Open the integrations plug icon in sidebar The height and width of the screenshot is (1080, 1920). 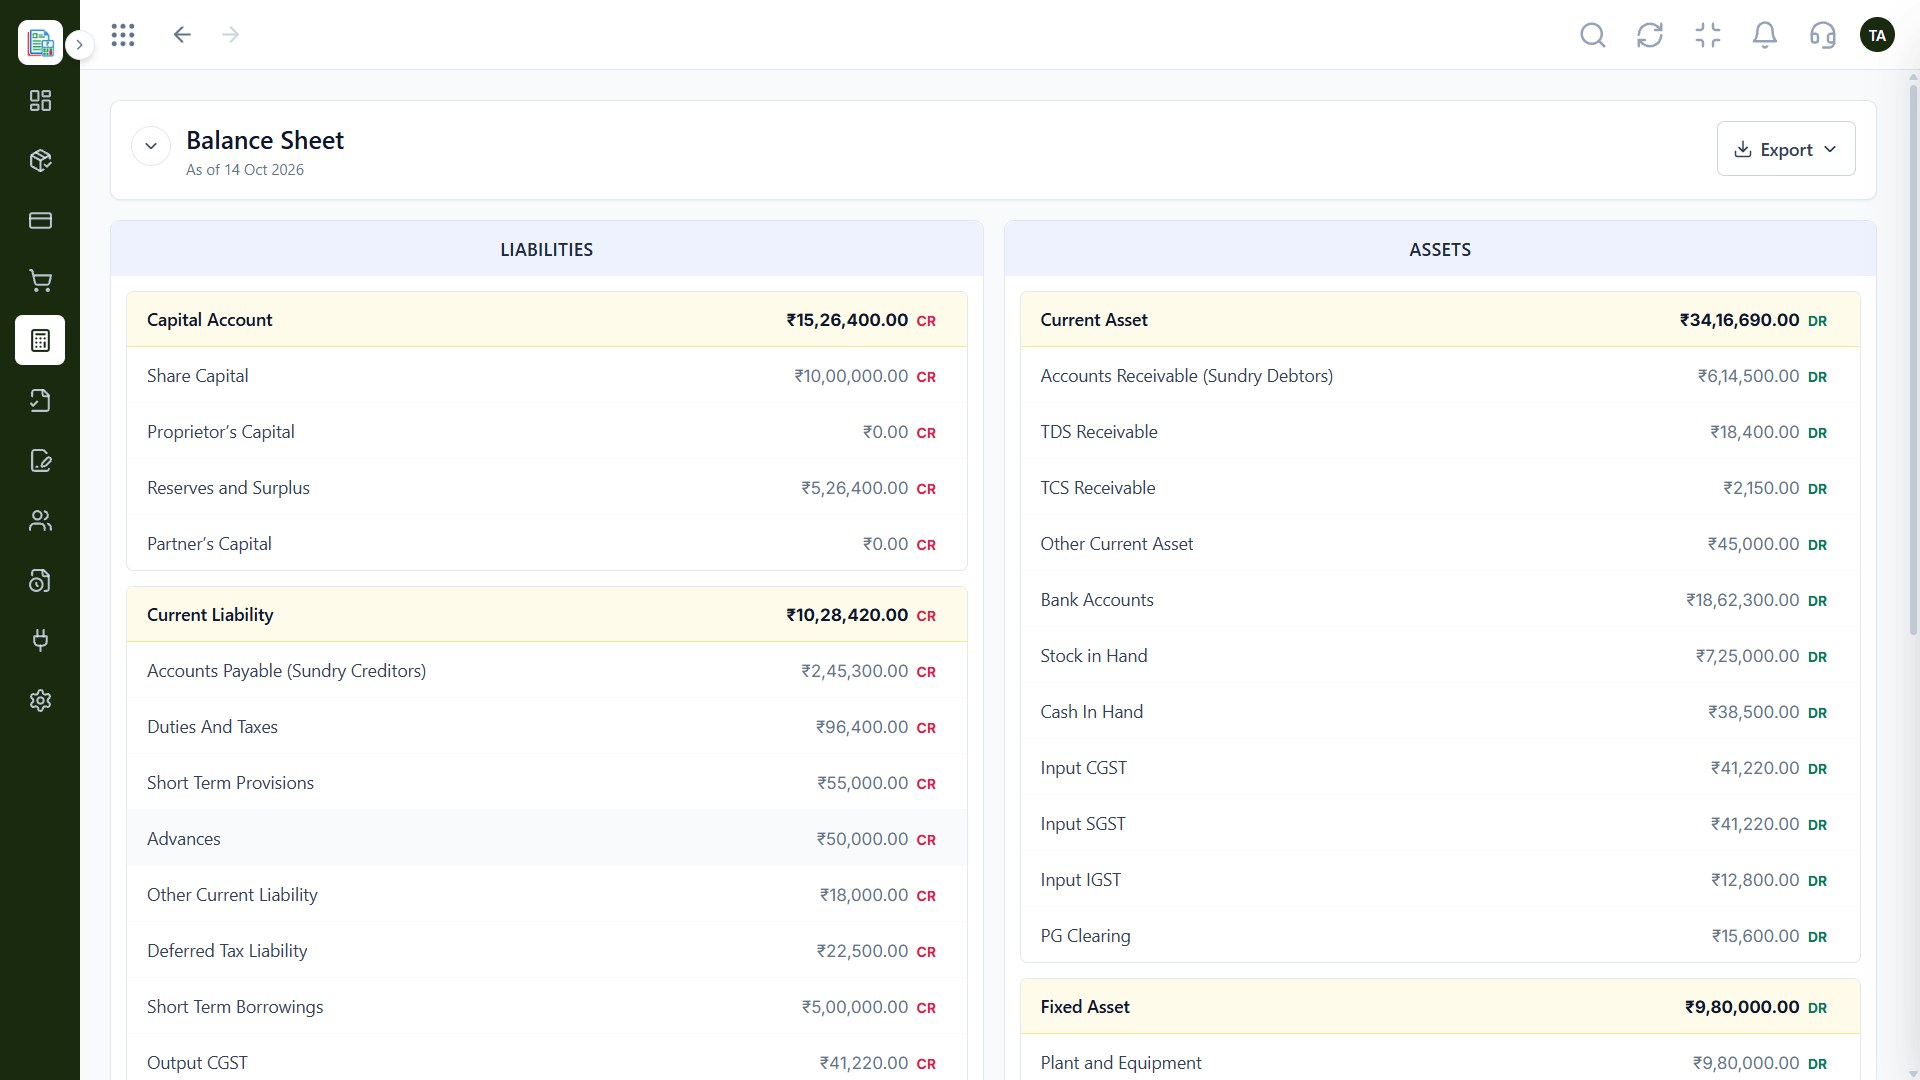coord(40,641)
